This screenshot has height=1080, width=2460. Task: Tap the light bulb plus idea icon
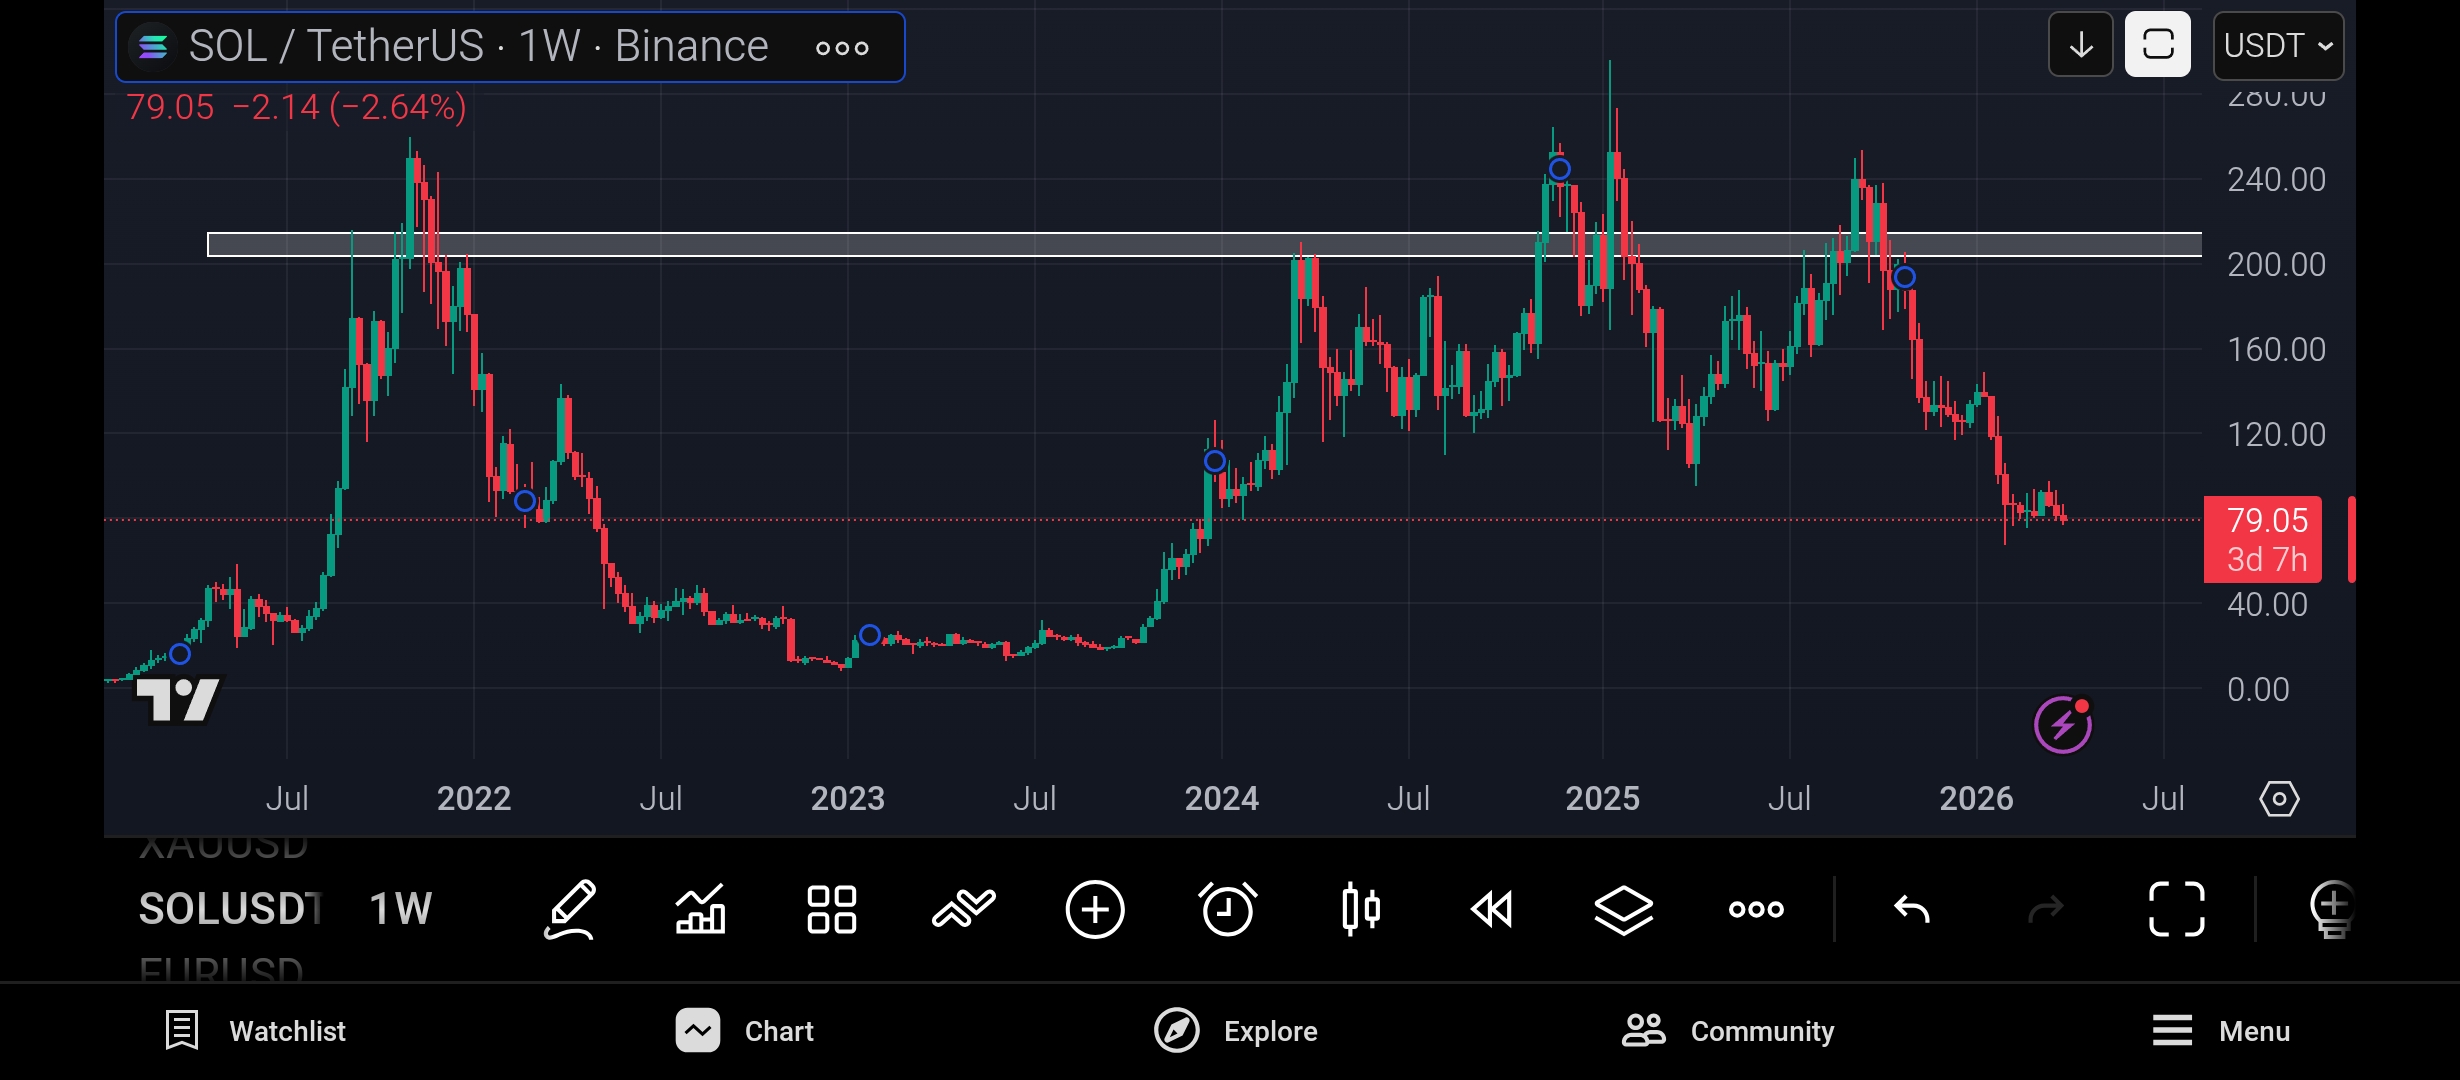pos(2332,909)
